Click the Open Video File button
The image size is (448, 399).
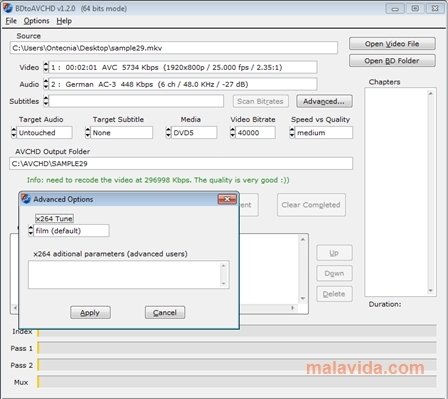[392, 44]
